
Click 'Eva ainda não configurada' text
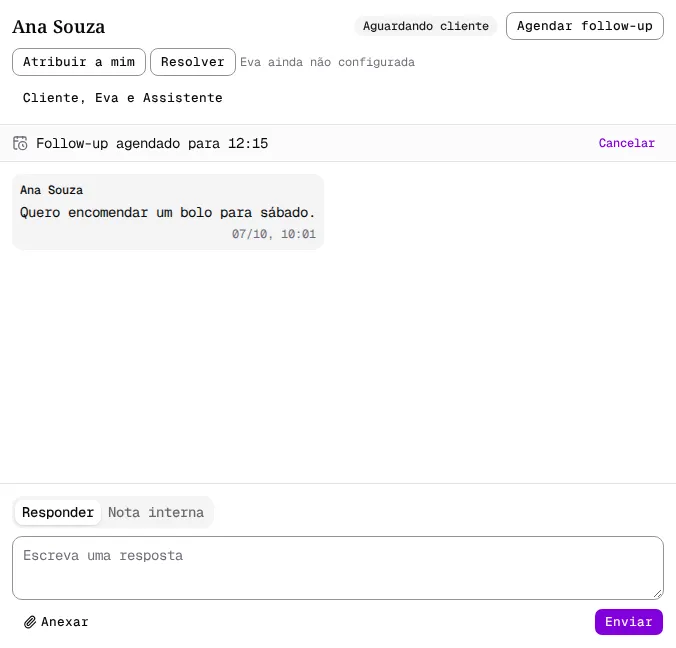point(327,62)
